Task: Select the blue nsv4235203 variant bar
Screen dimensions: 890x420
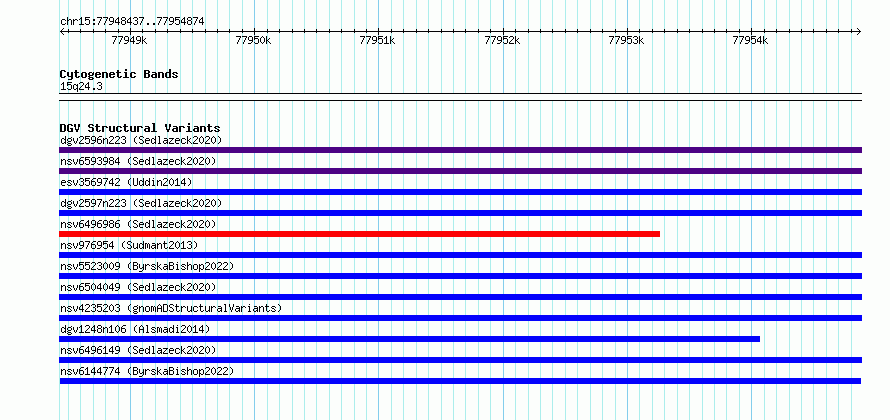Action: tap(460, 318)
